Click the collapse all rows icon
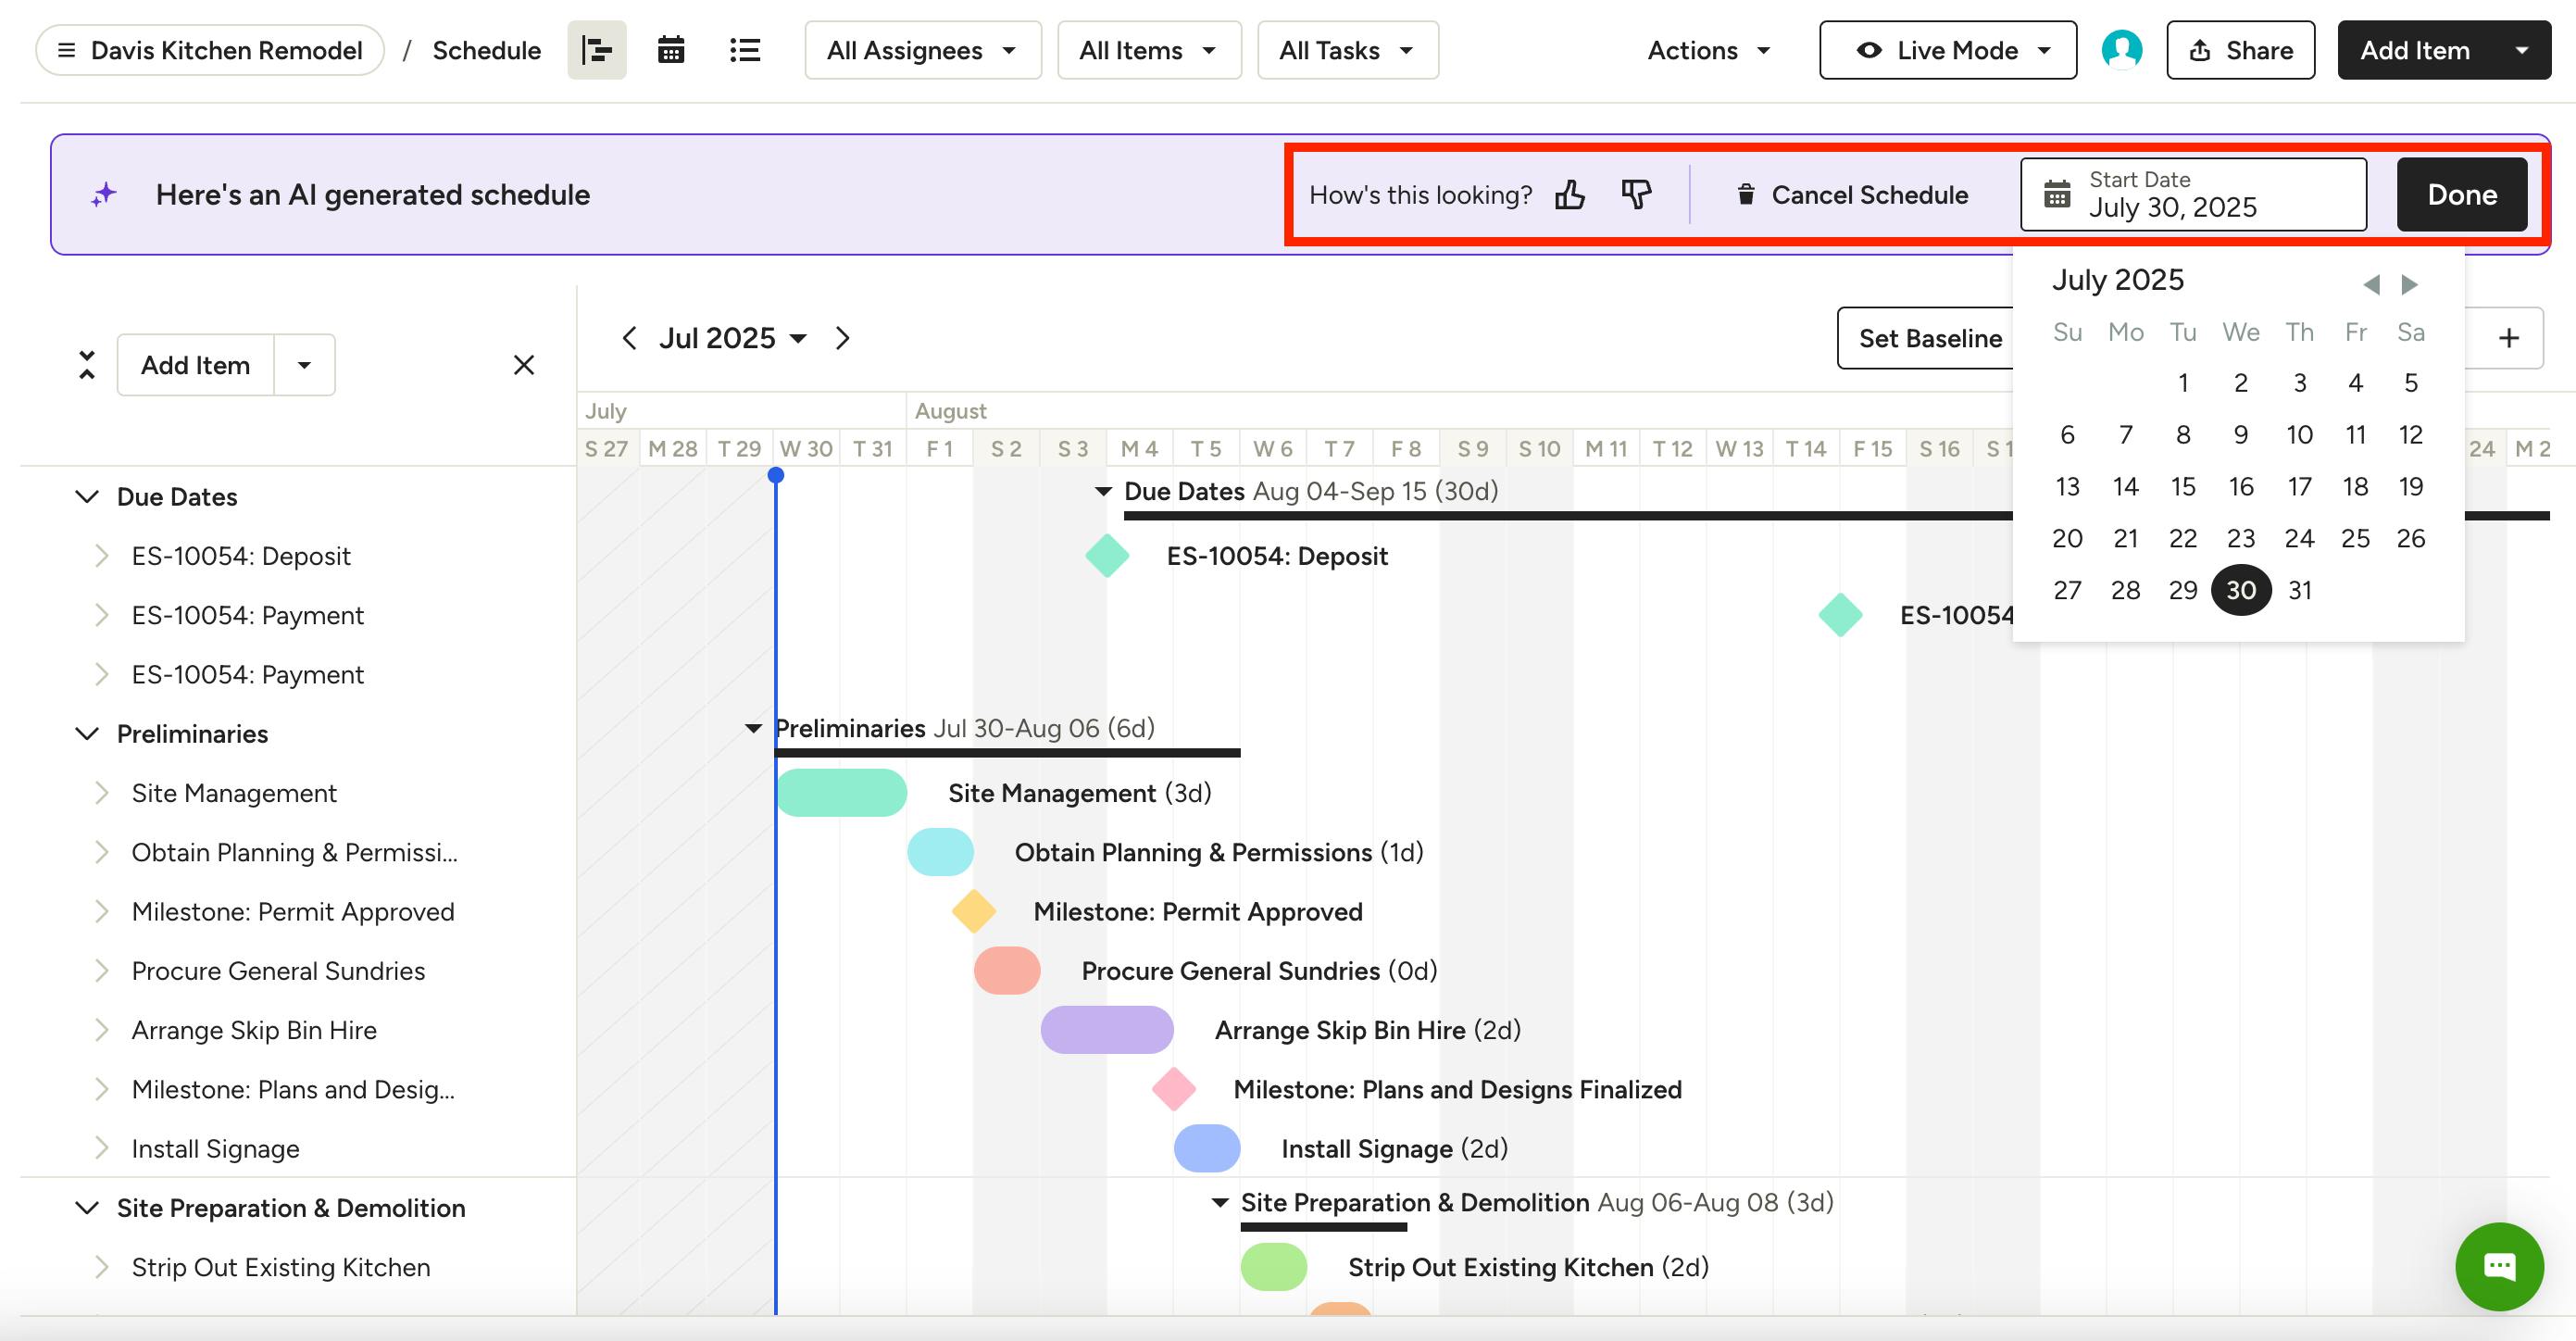2576x1341 pixels. click(x=87, y=365)
